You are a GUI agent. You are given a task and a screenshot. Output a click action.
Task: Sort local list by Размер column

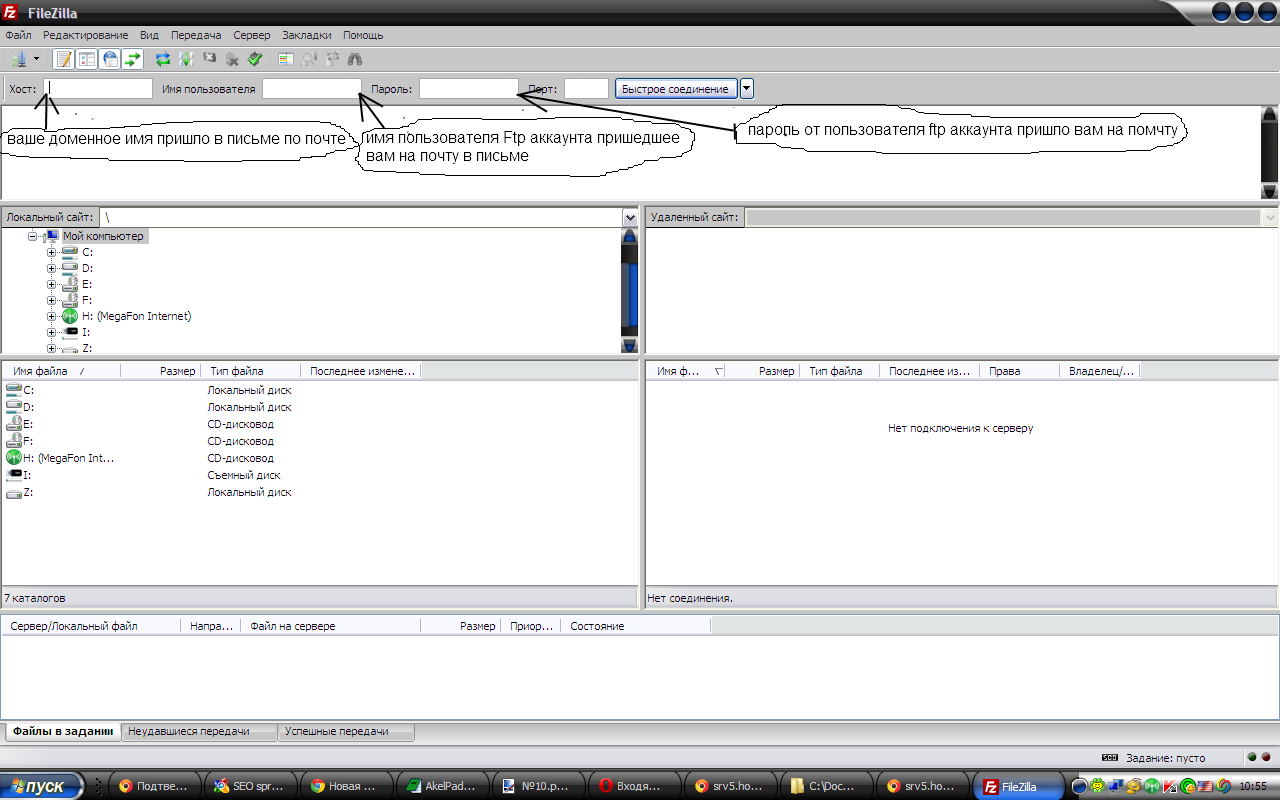tap(161, 371)
